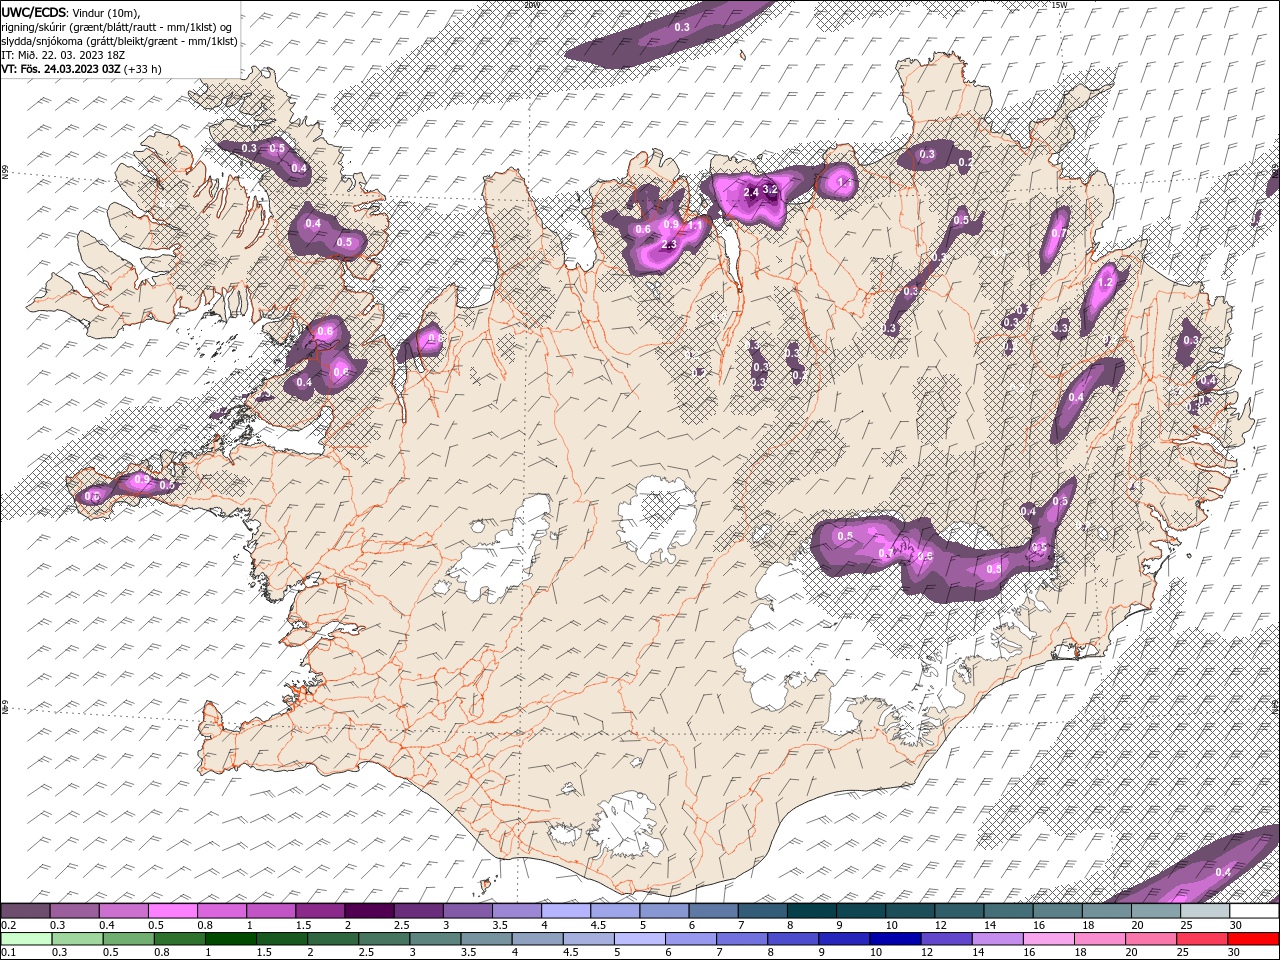Click the white Mýrdalsjökull glacier near south coast

click(628, 825)
